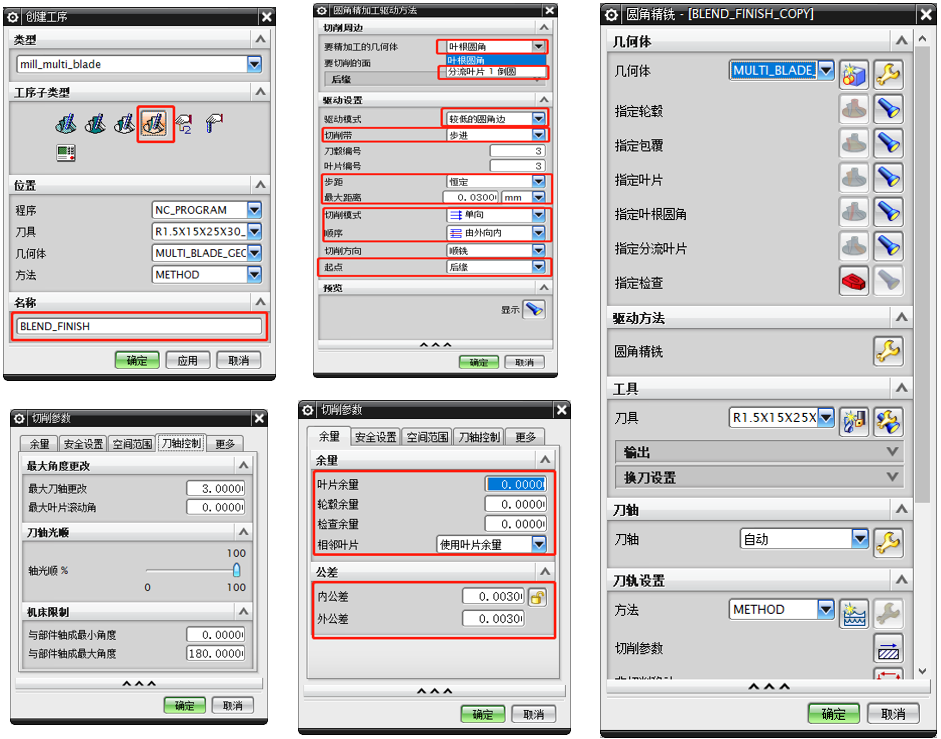Viewport: 941px width, 739px height.
Task: Click the new tool icon beside 刀具 dropdown
Action: pyautogui.click(x=854, y=421)
